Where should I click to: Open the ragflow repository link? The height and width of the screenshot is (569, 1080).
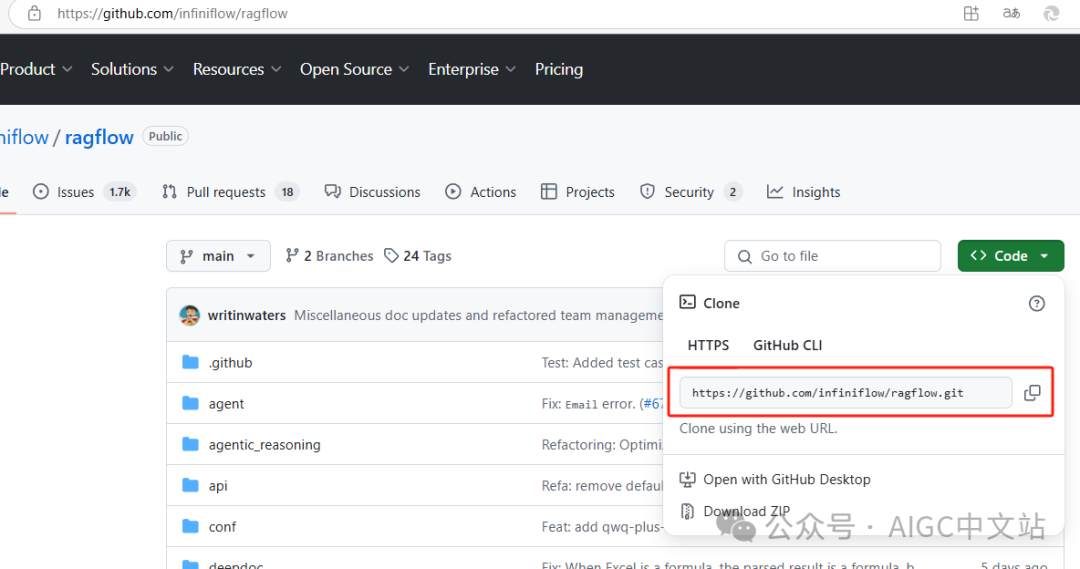[x=99, y=137]
